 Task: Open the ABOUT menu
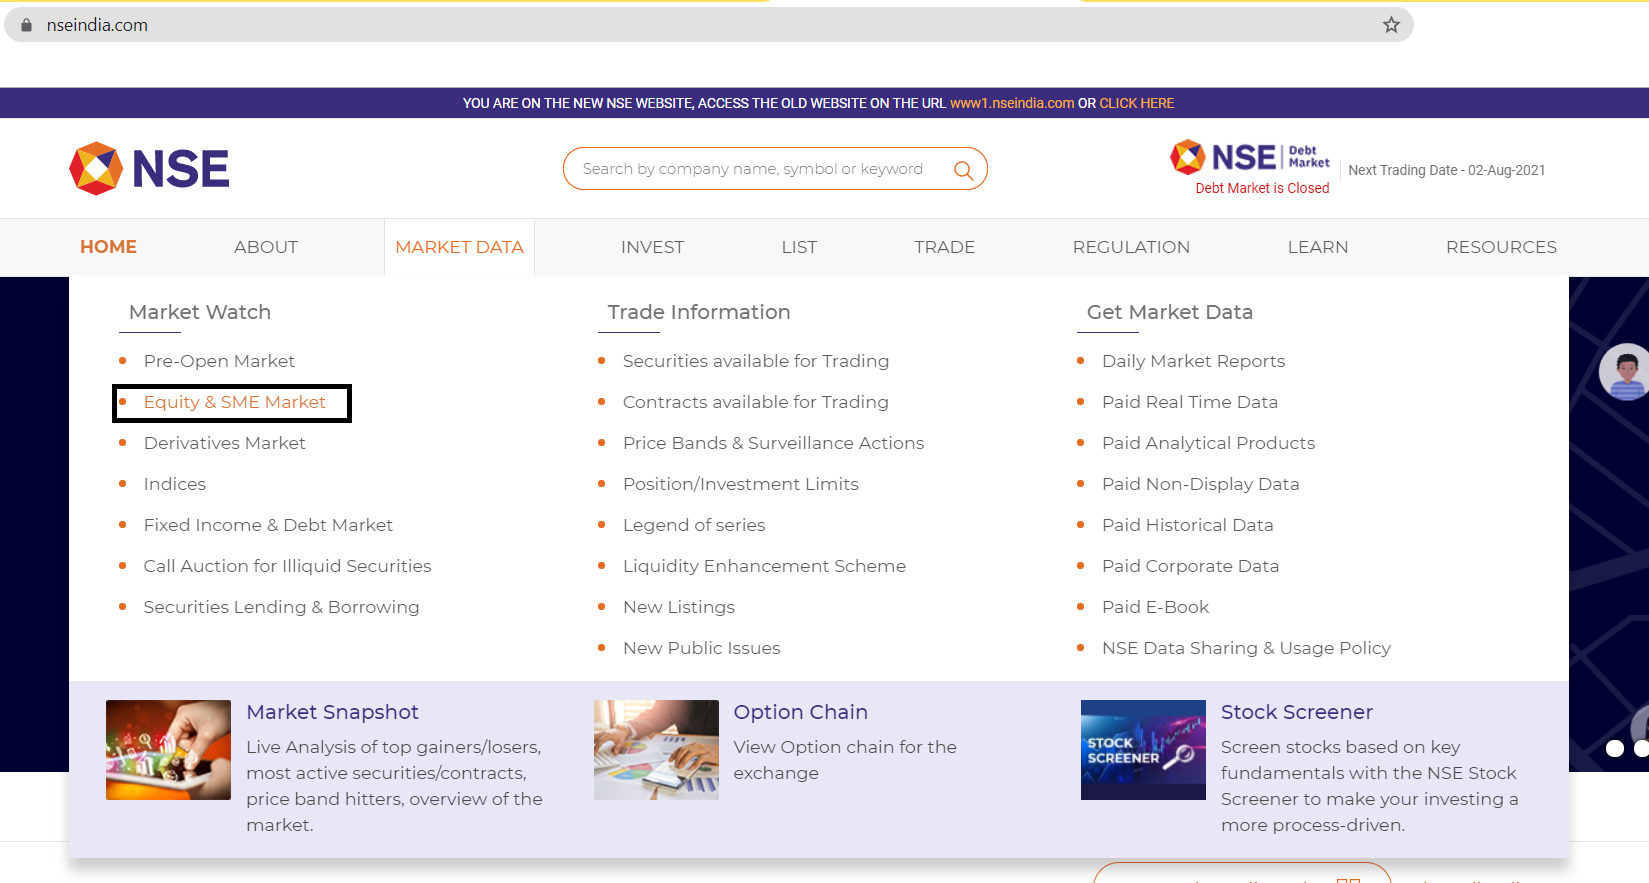tap(266, 247)
